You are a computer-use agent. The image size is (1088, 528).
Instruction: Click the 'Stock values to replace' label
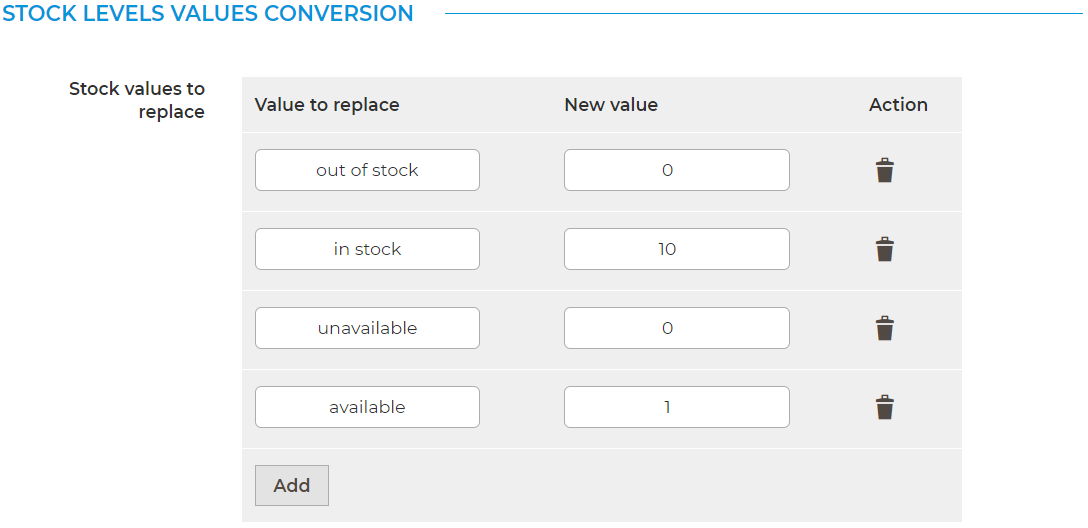pos(137,100)
